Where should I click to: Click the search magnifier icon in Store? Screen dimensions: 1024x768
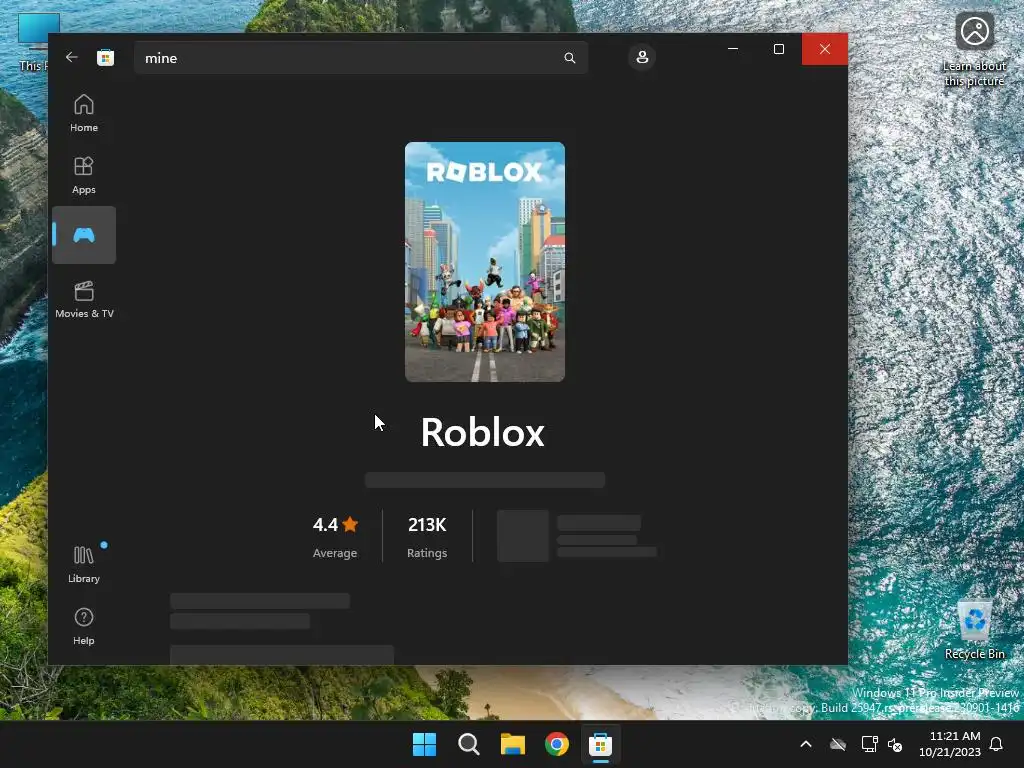coord(569,58)
